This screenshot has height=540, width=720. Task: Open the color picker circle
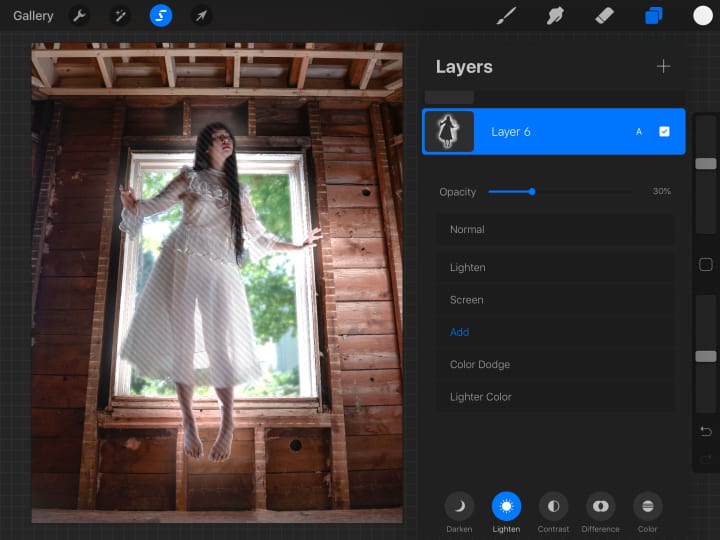tap(703, 16)
